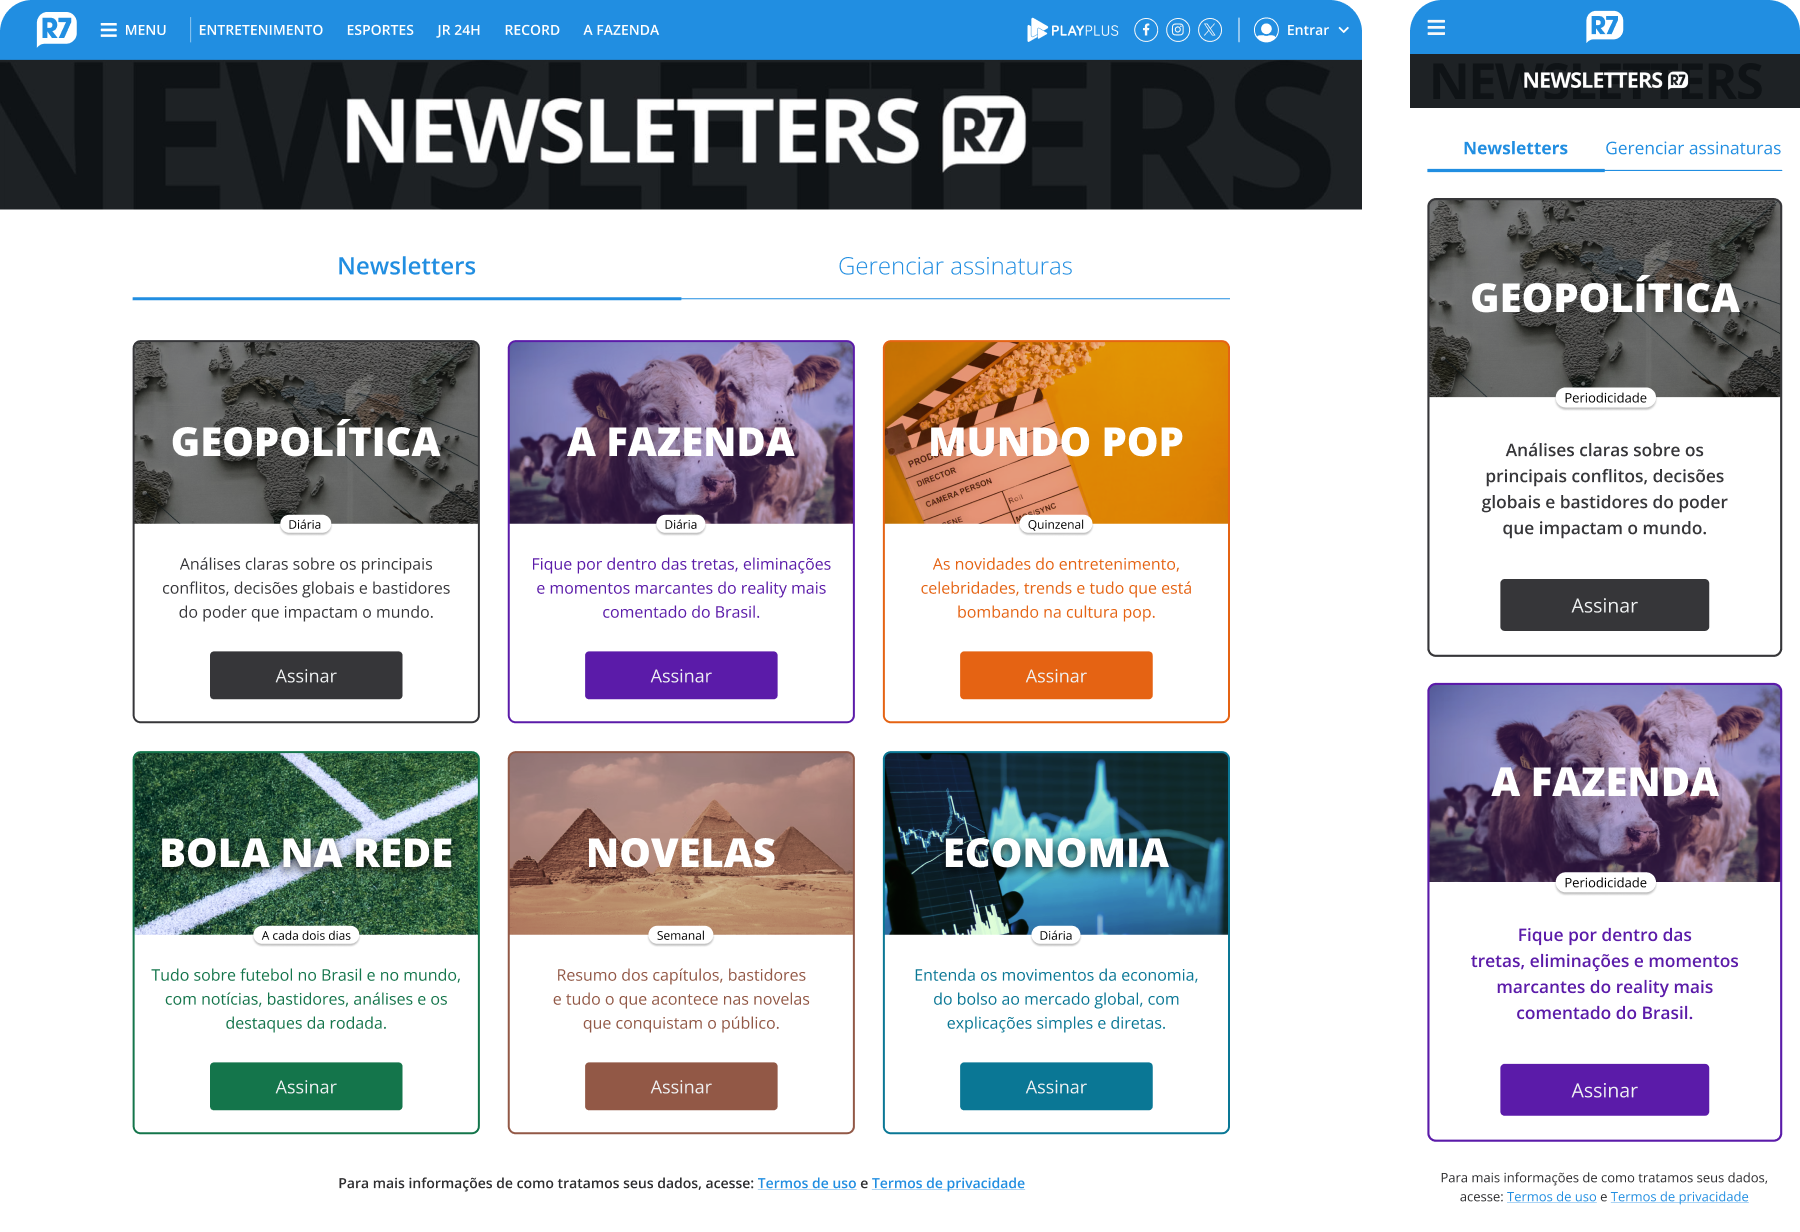The height and width of the screenshot is (1232, 1800).
Task: Select the desktop Newsletters tab
Action: 407,266
